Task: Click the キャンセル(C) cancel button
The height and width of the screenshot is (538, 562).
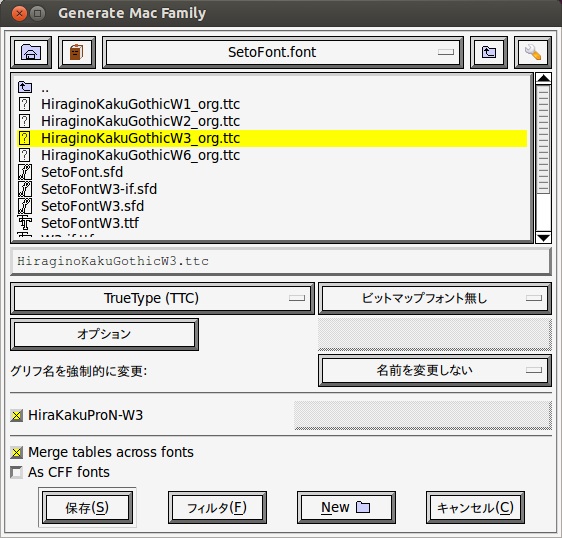Action: tap(475, 507)
